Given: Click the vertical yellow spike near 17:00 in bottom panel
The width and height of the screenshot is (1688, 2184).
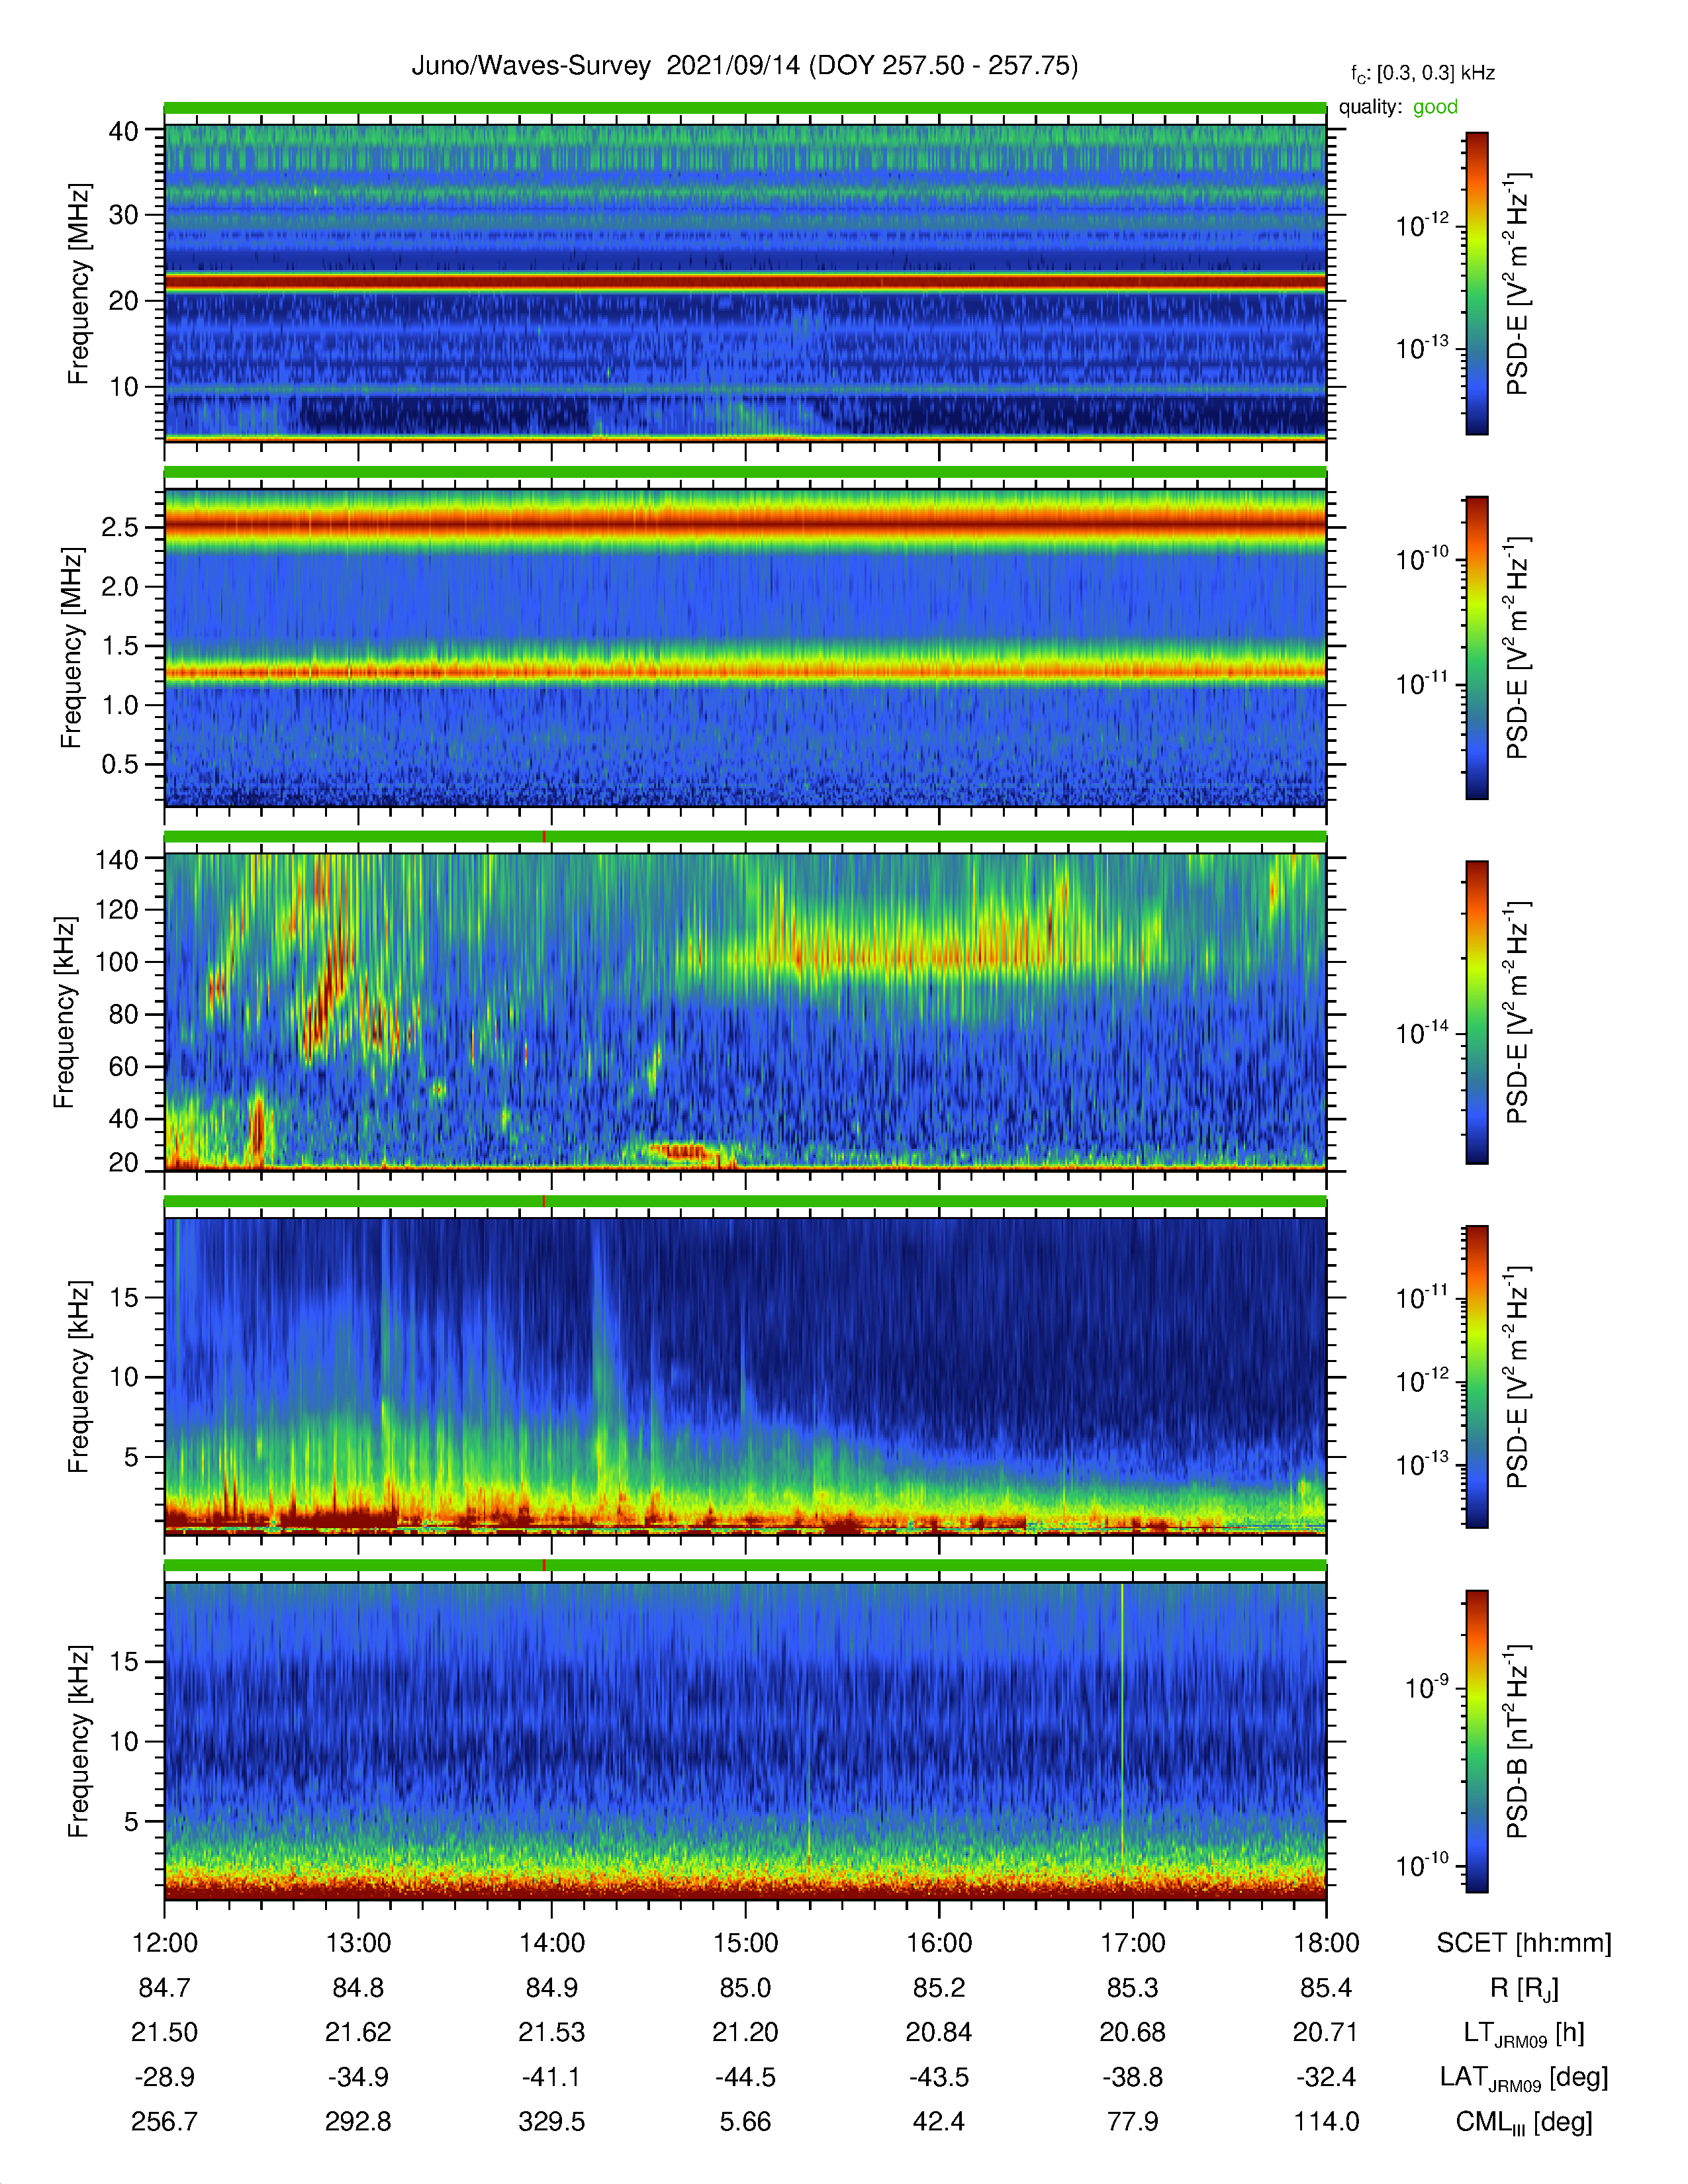Looking at the screenshot, I should (1122, 1740).
